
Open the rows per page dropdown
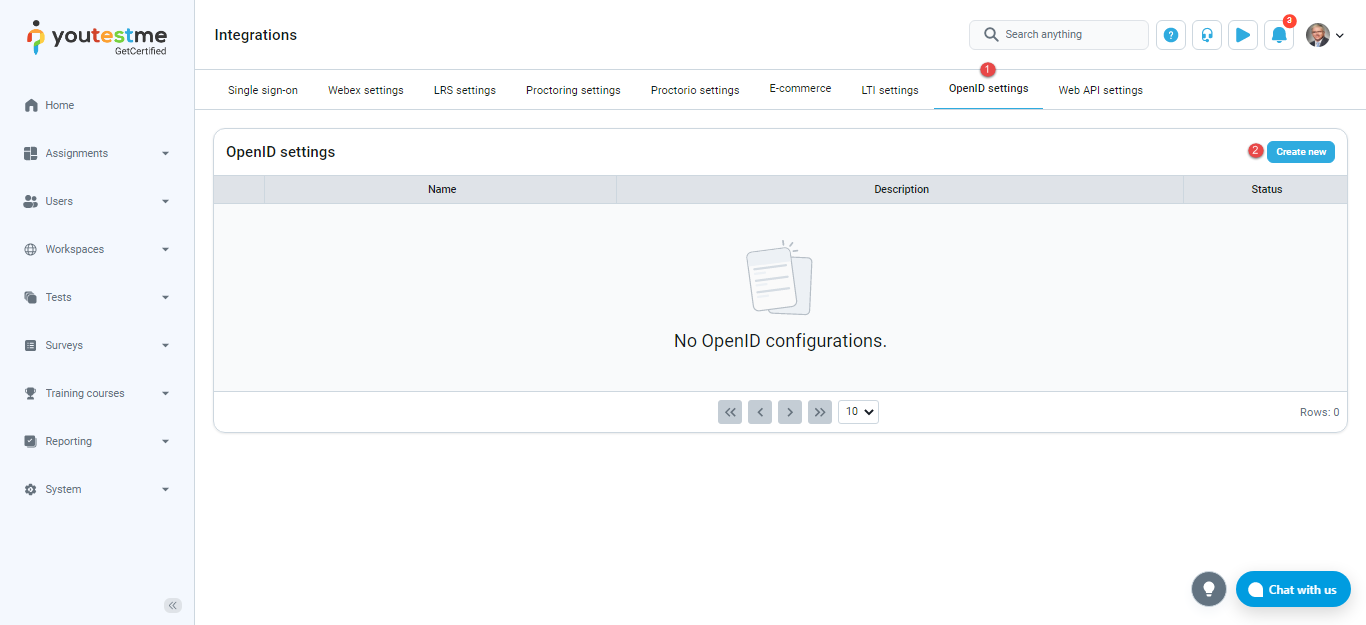coord(858,411)
